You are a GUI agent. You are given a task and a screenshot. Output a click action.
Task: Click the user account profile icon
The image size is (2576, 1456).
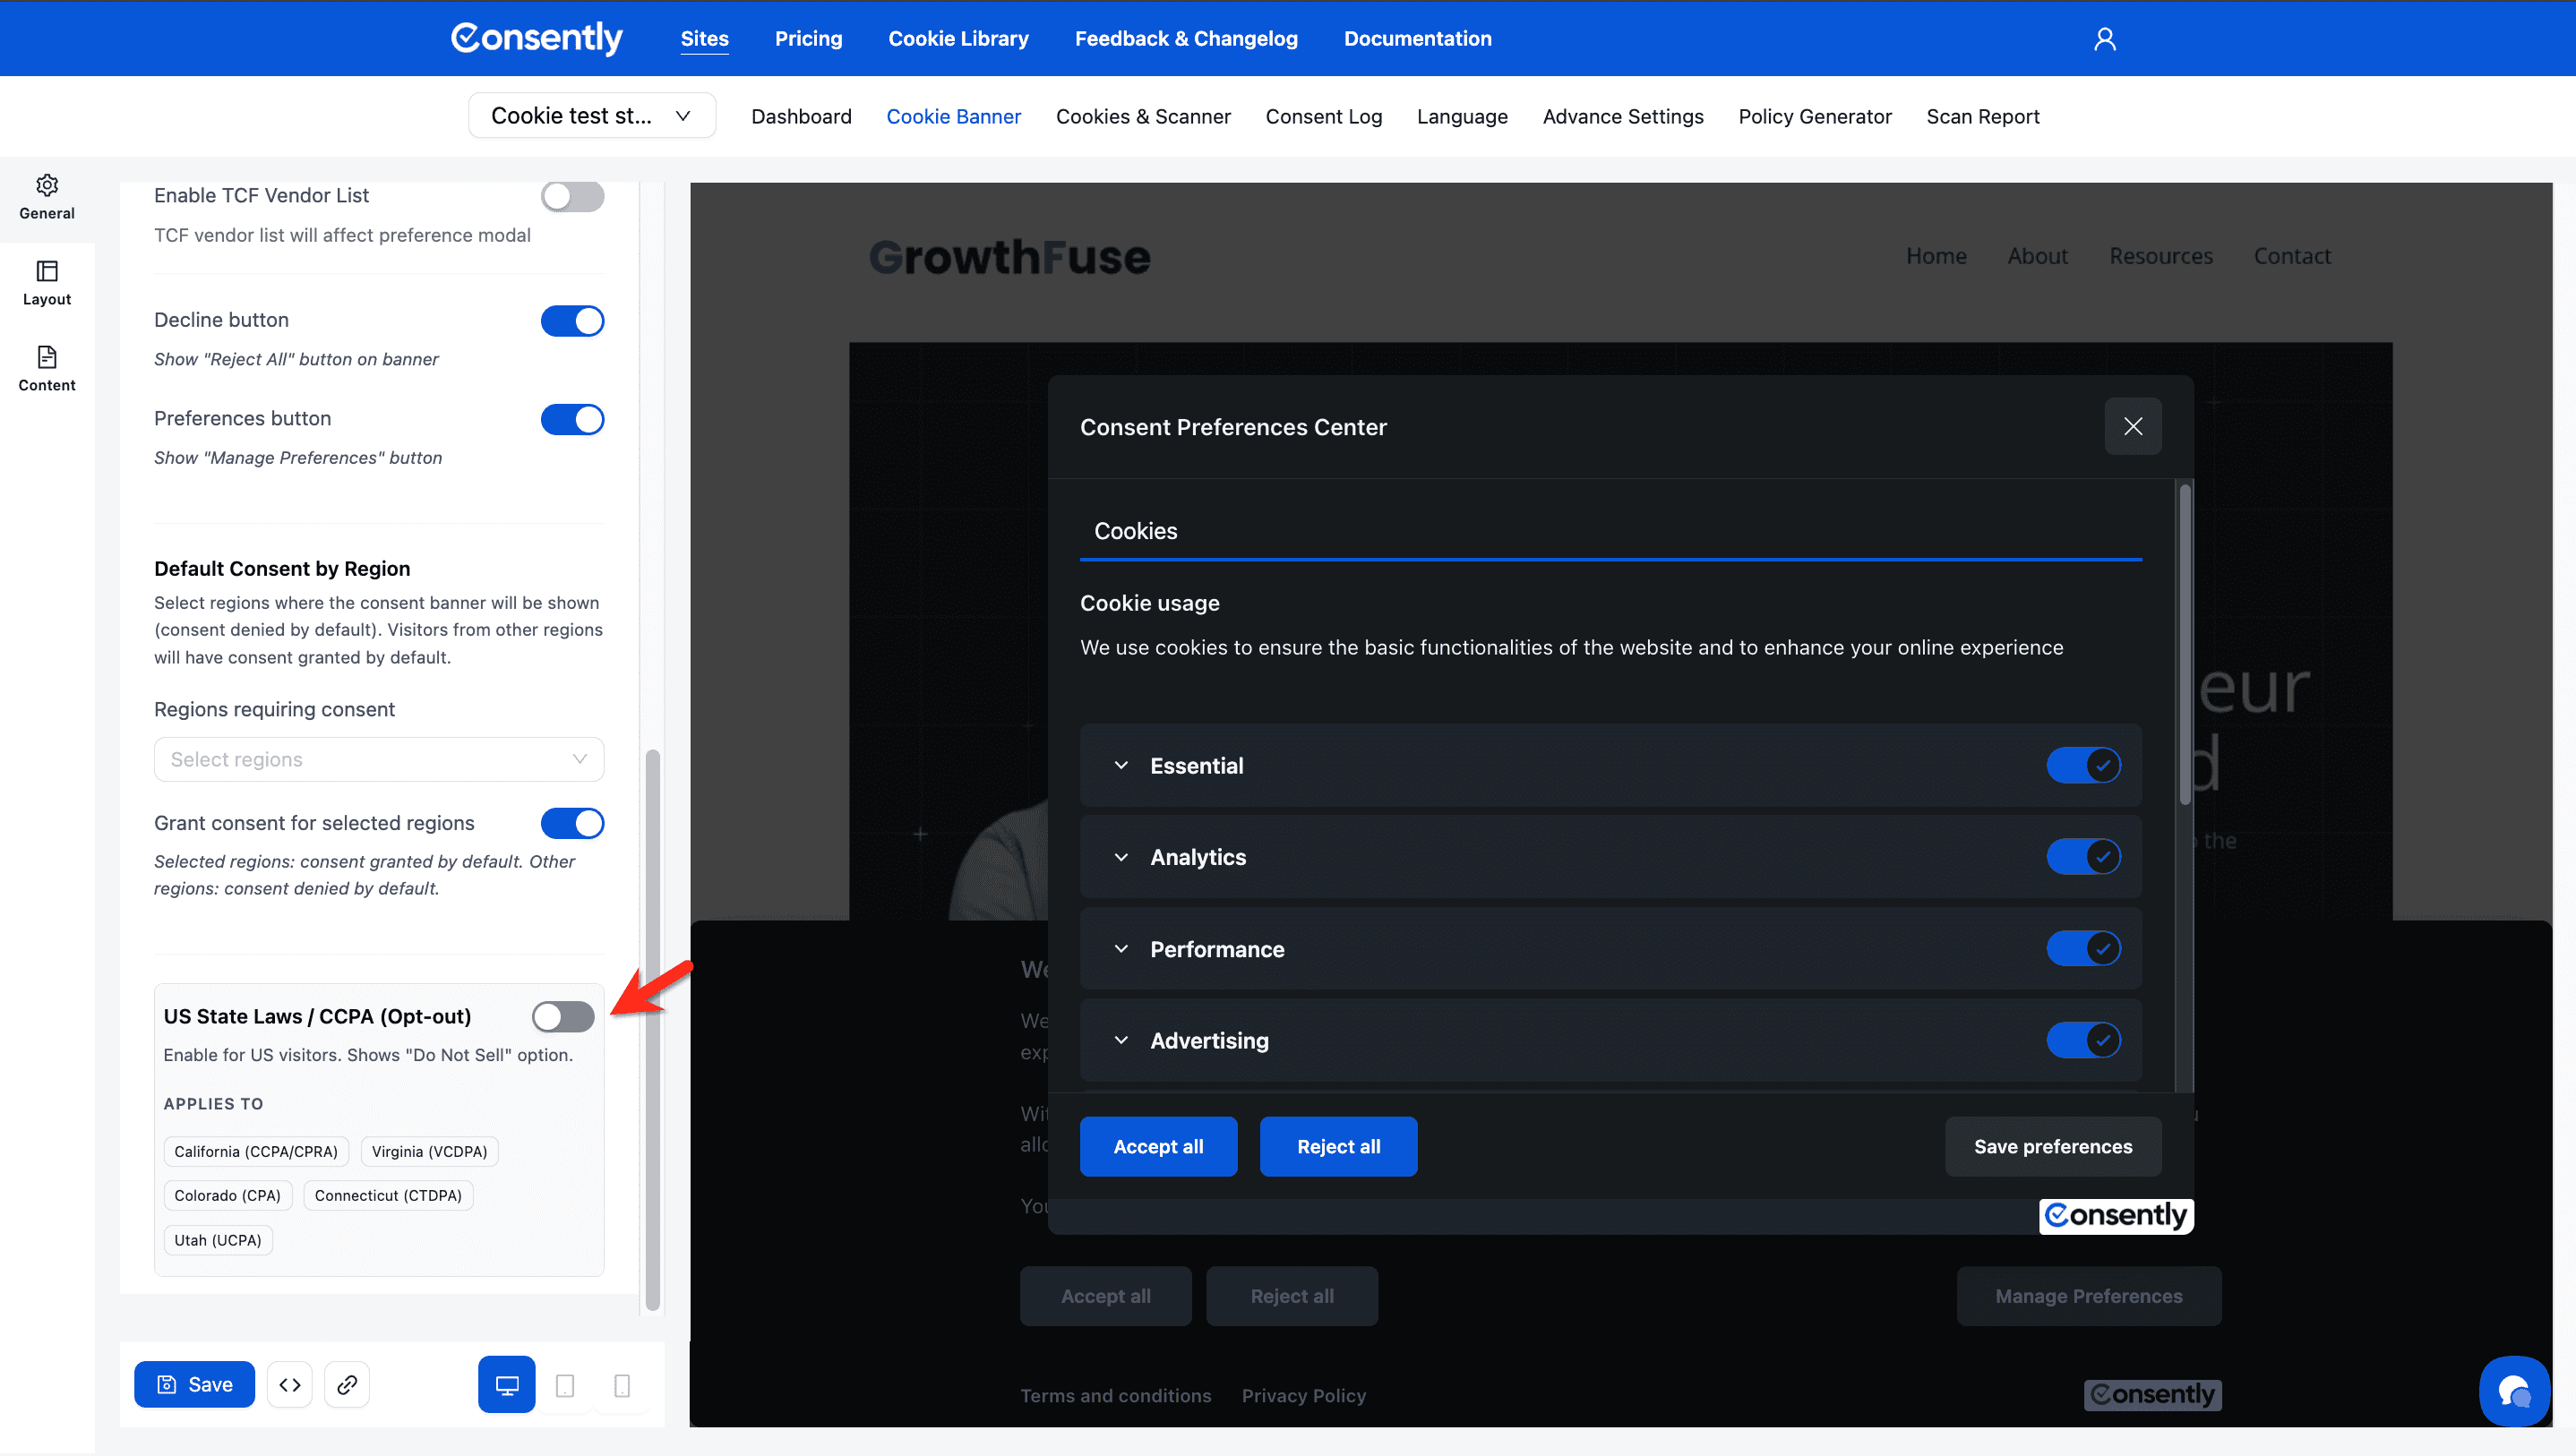click(x=2104, y=39)
